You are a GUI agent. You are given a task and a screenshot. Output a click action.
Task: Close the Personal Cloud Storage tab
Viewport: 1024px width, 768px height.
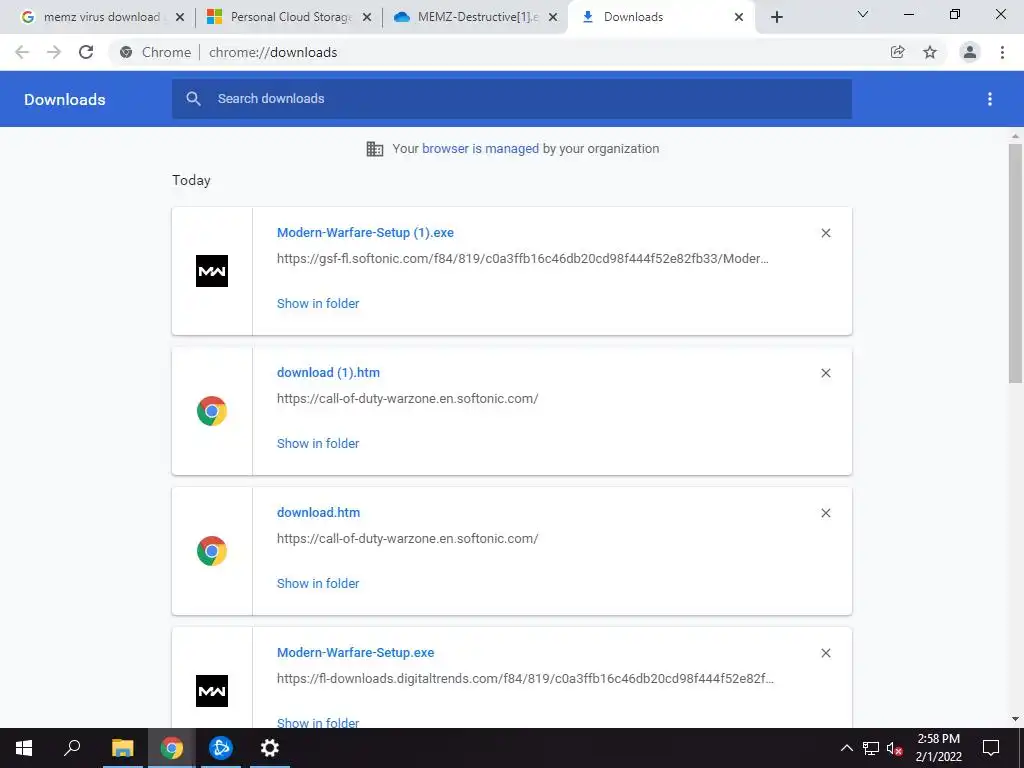point(367,17)
